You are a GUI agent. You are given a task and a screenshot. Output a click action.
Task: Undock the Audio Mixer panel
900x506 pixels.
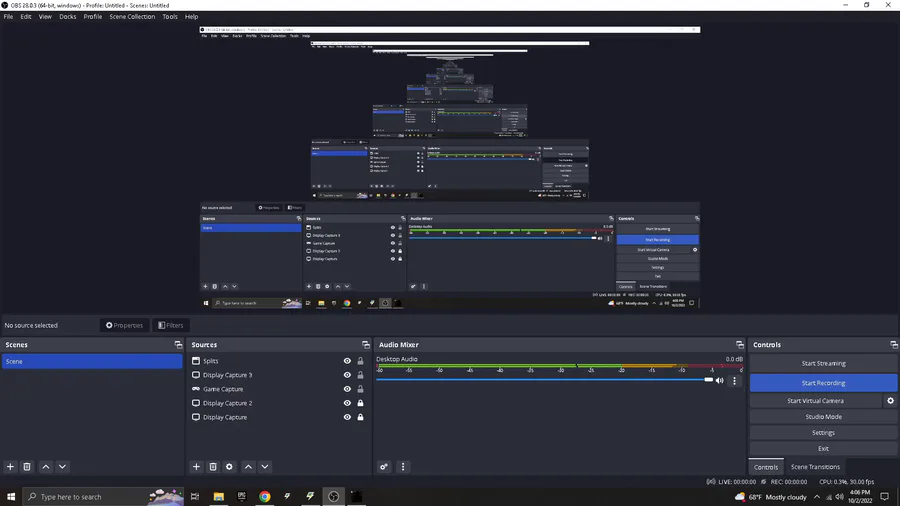[740, 344]
